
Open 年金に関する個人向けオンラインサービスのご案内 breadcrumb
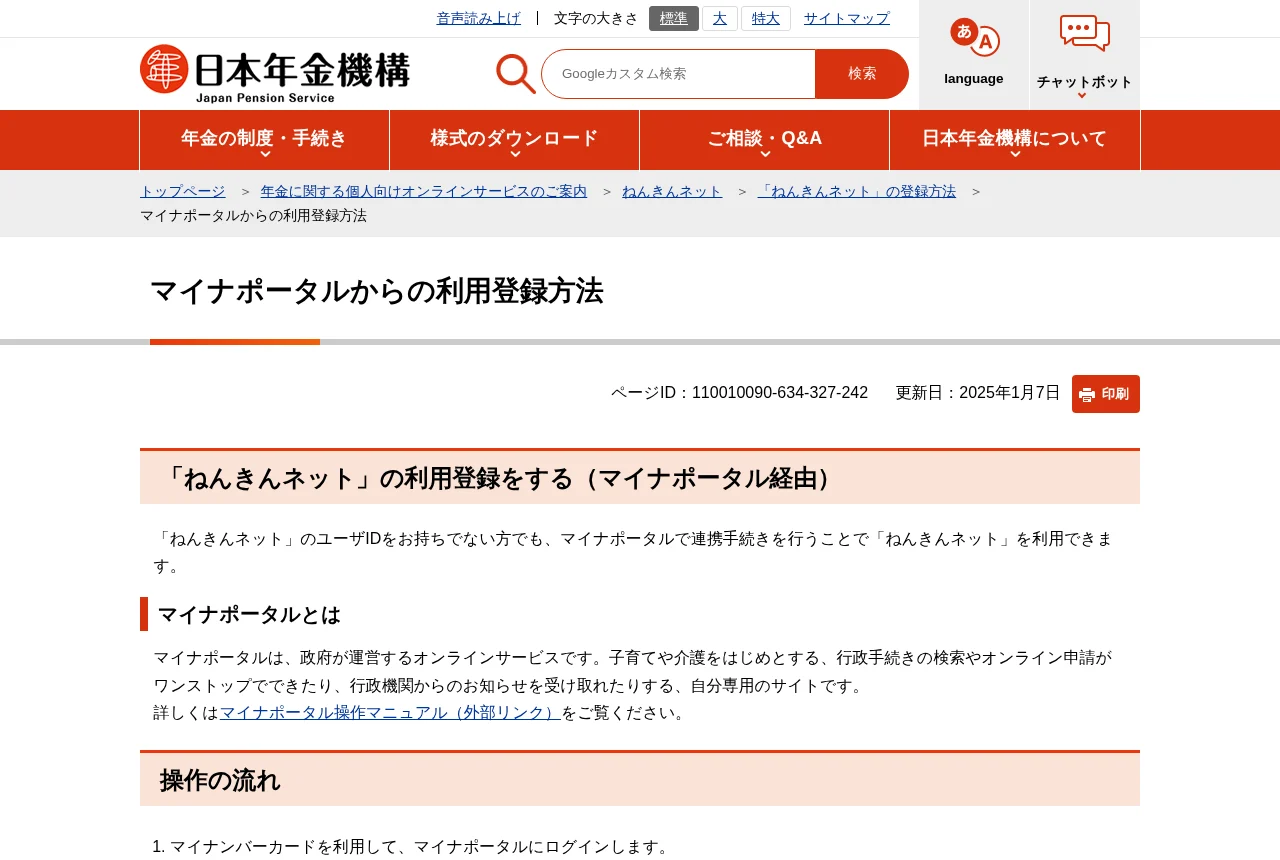point(424,191)
